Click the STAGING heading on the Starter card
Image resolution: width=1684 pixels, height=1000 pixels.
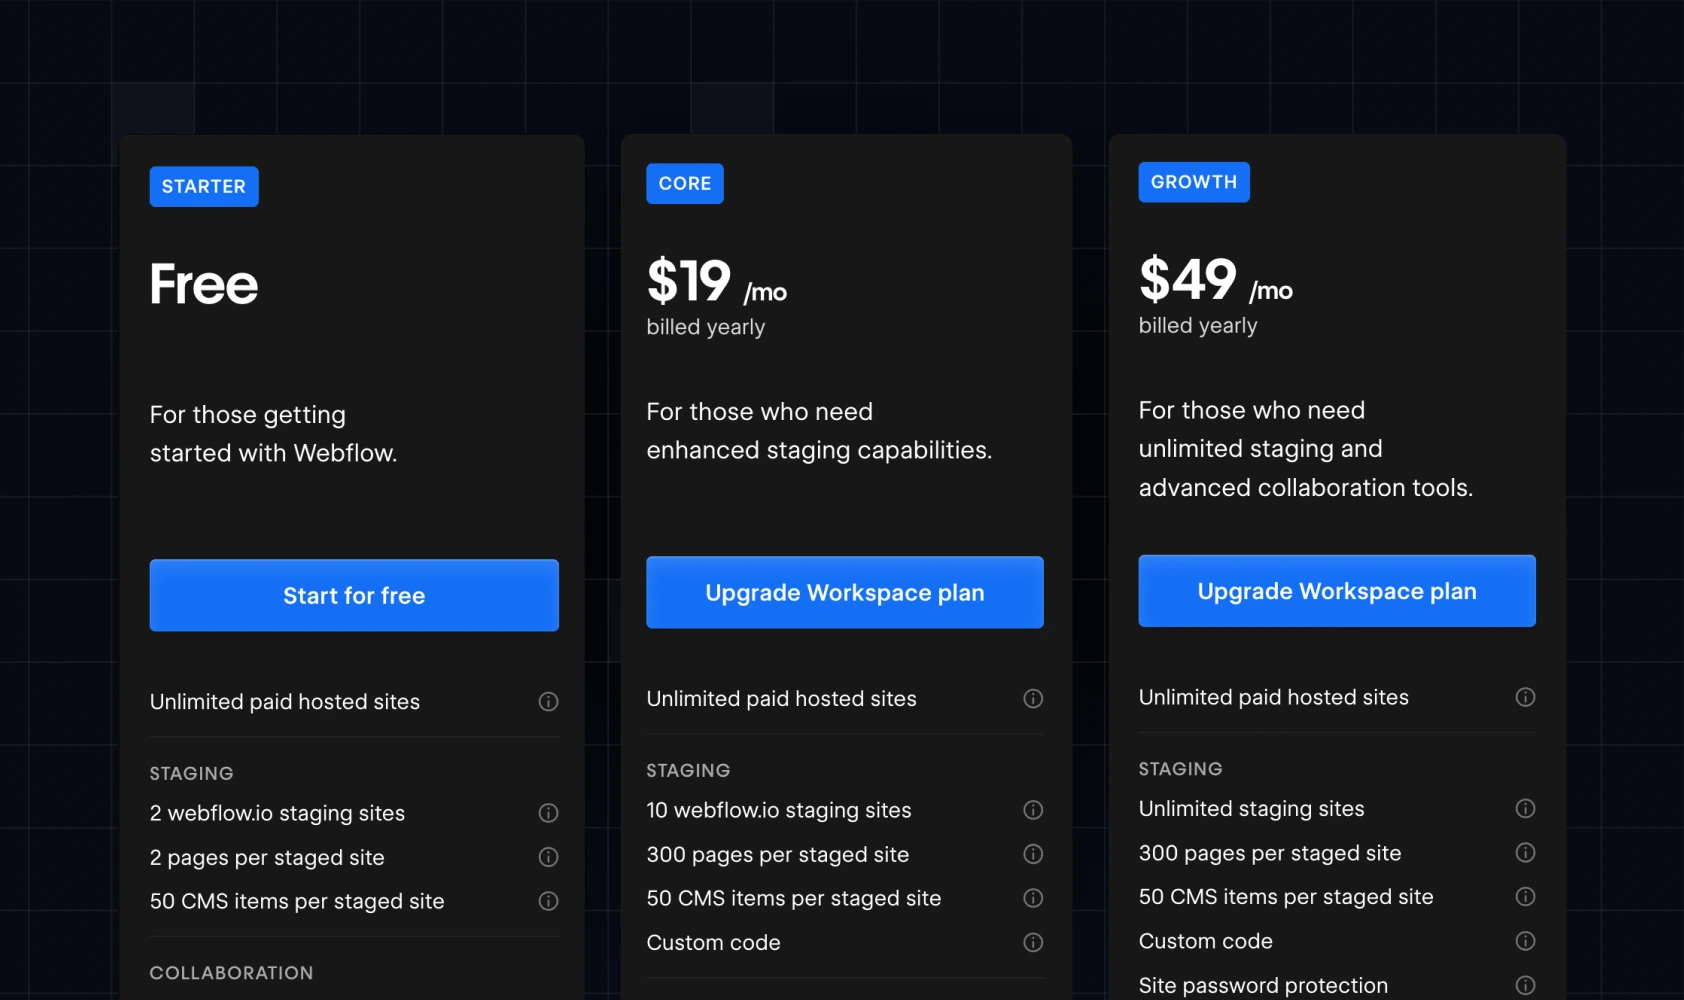(x=191, y=773)
